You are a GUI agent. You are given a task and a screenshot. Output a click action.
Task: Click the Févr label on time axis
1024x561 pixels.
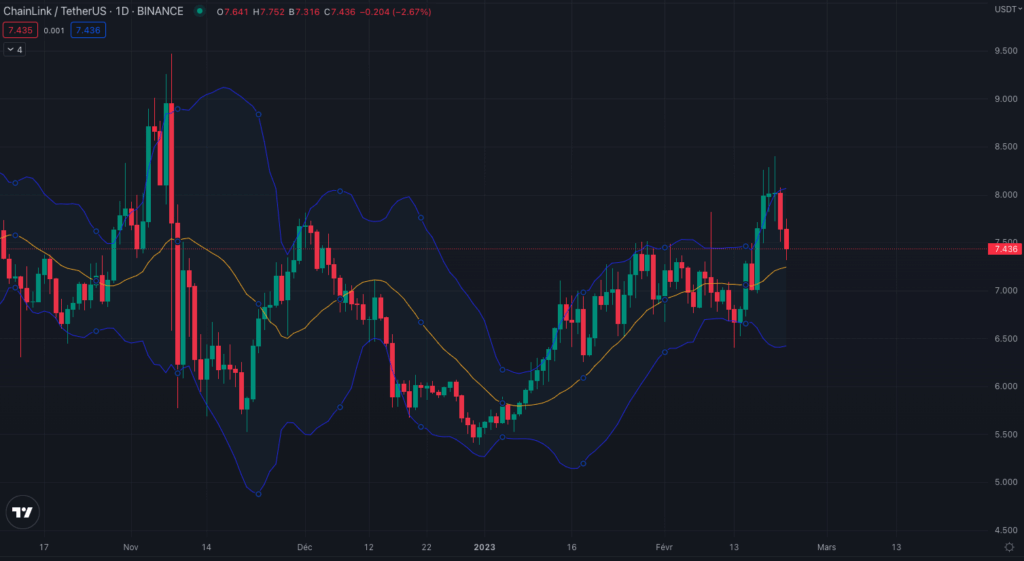(662, 548)
